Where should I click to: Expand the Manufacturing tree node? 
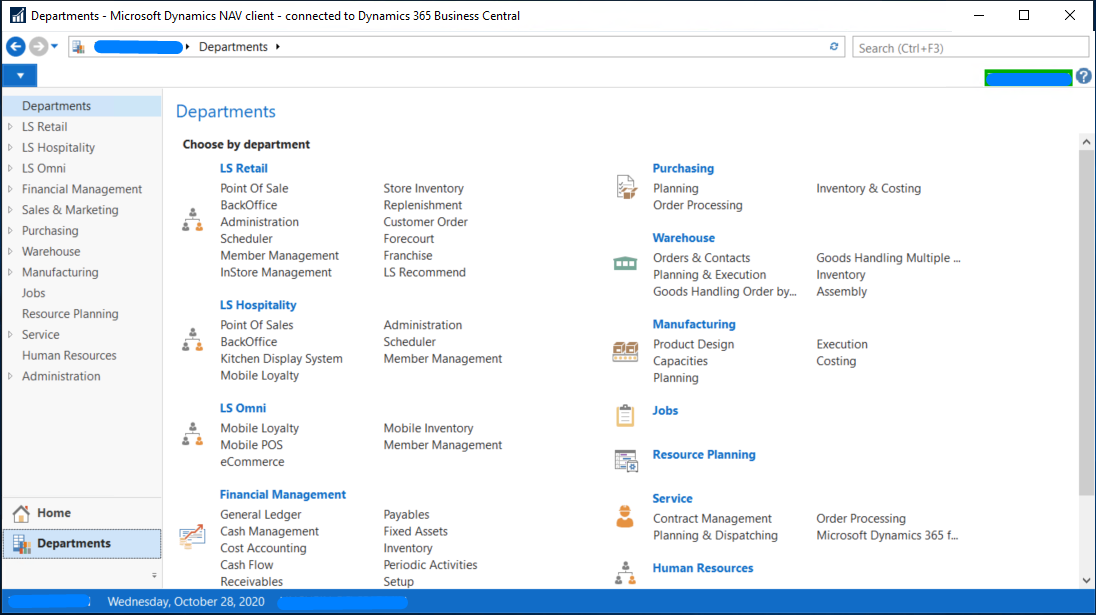coord(10,272)
